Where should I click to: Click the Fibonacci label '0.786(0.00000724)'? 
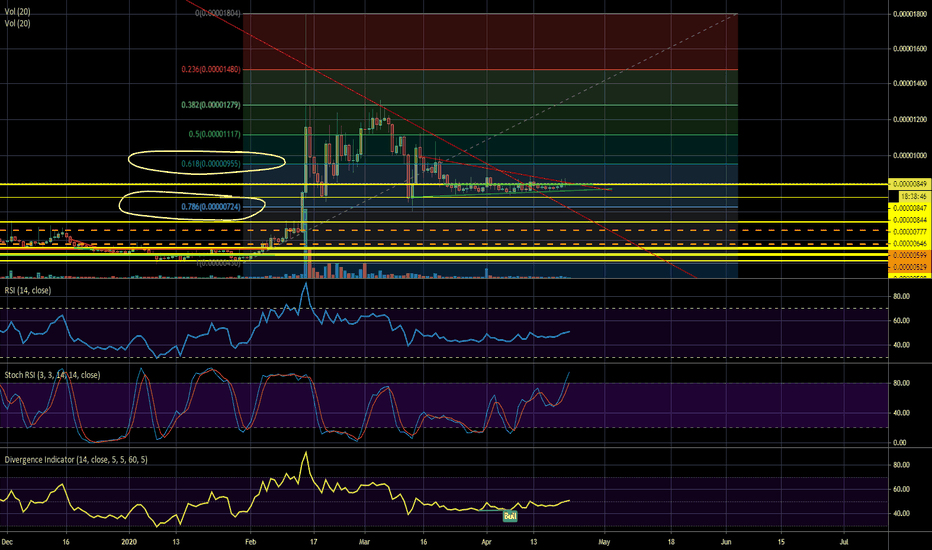point(211,207)
